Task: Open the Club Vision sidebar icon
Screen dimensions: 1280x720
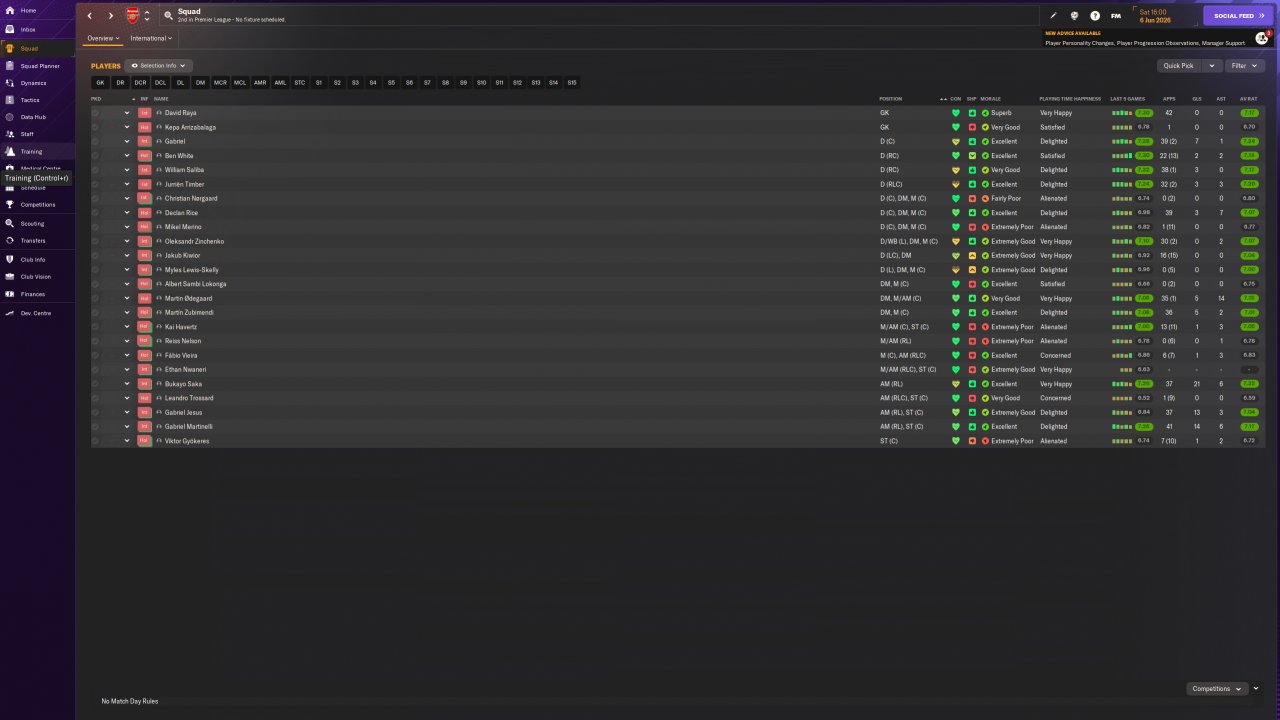Action: (9, 276)
